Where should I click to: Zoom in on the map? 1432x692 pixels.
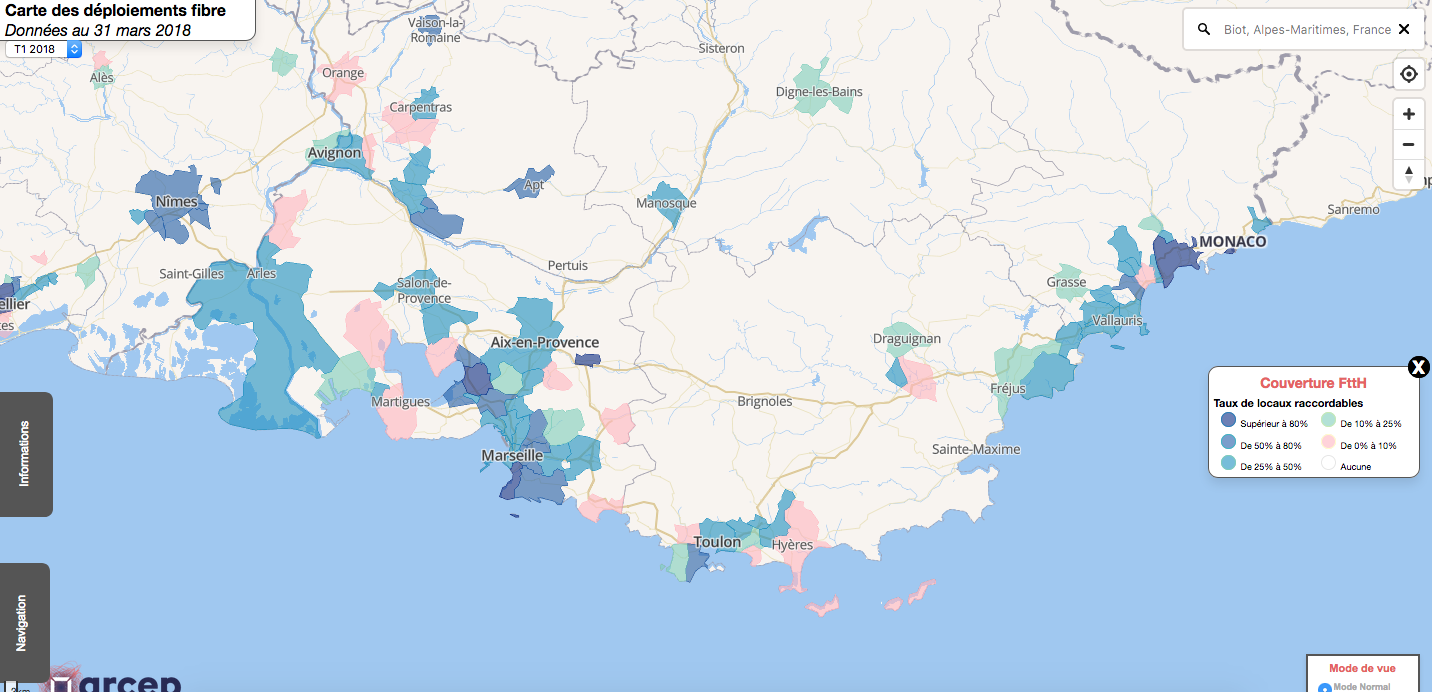(1409, 114)
